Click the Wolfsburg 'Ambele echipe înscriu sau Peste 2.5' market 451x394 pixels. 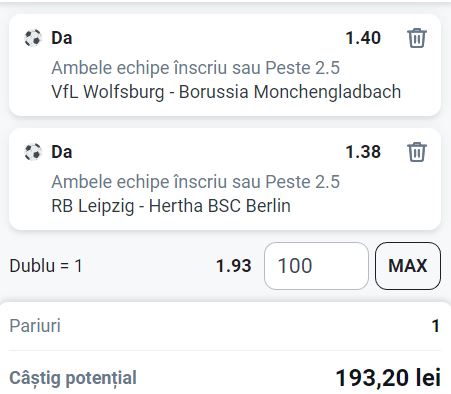pyautogui.click(x=196, y=68)
